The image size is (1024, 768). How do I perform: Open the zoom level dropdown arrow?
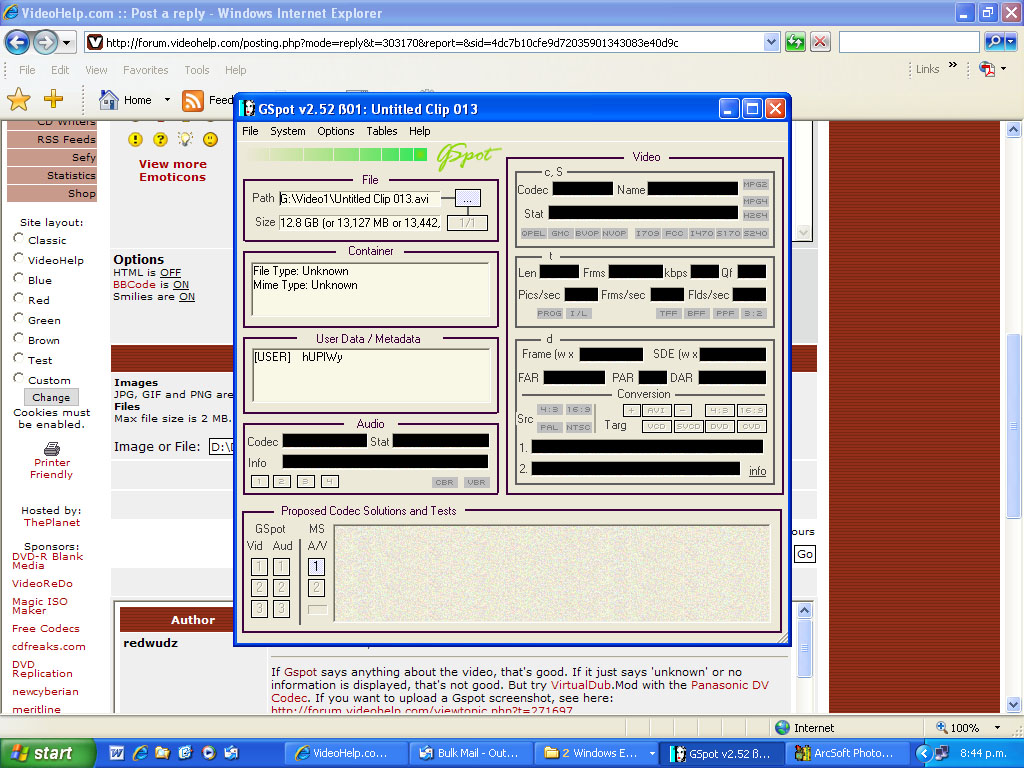click(x=997, y=728)
